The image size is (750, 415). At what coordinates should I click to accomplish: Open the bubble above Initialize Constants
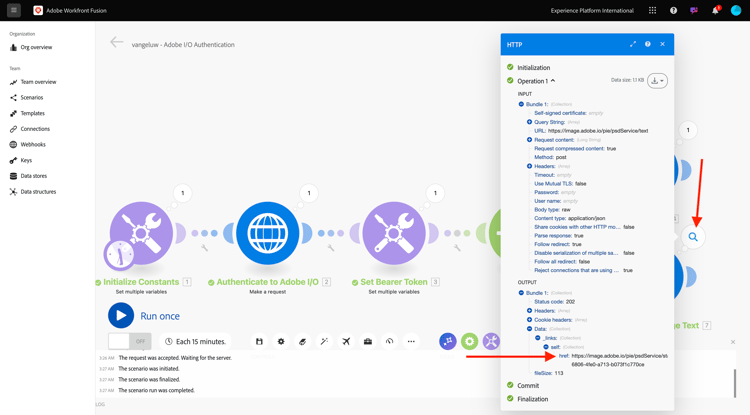(183, 193)
